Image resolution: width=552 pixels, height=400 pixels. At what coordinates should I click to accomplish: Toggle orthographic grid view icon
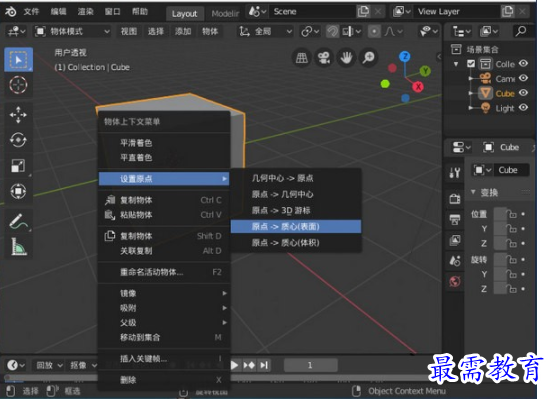302,58
